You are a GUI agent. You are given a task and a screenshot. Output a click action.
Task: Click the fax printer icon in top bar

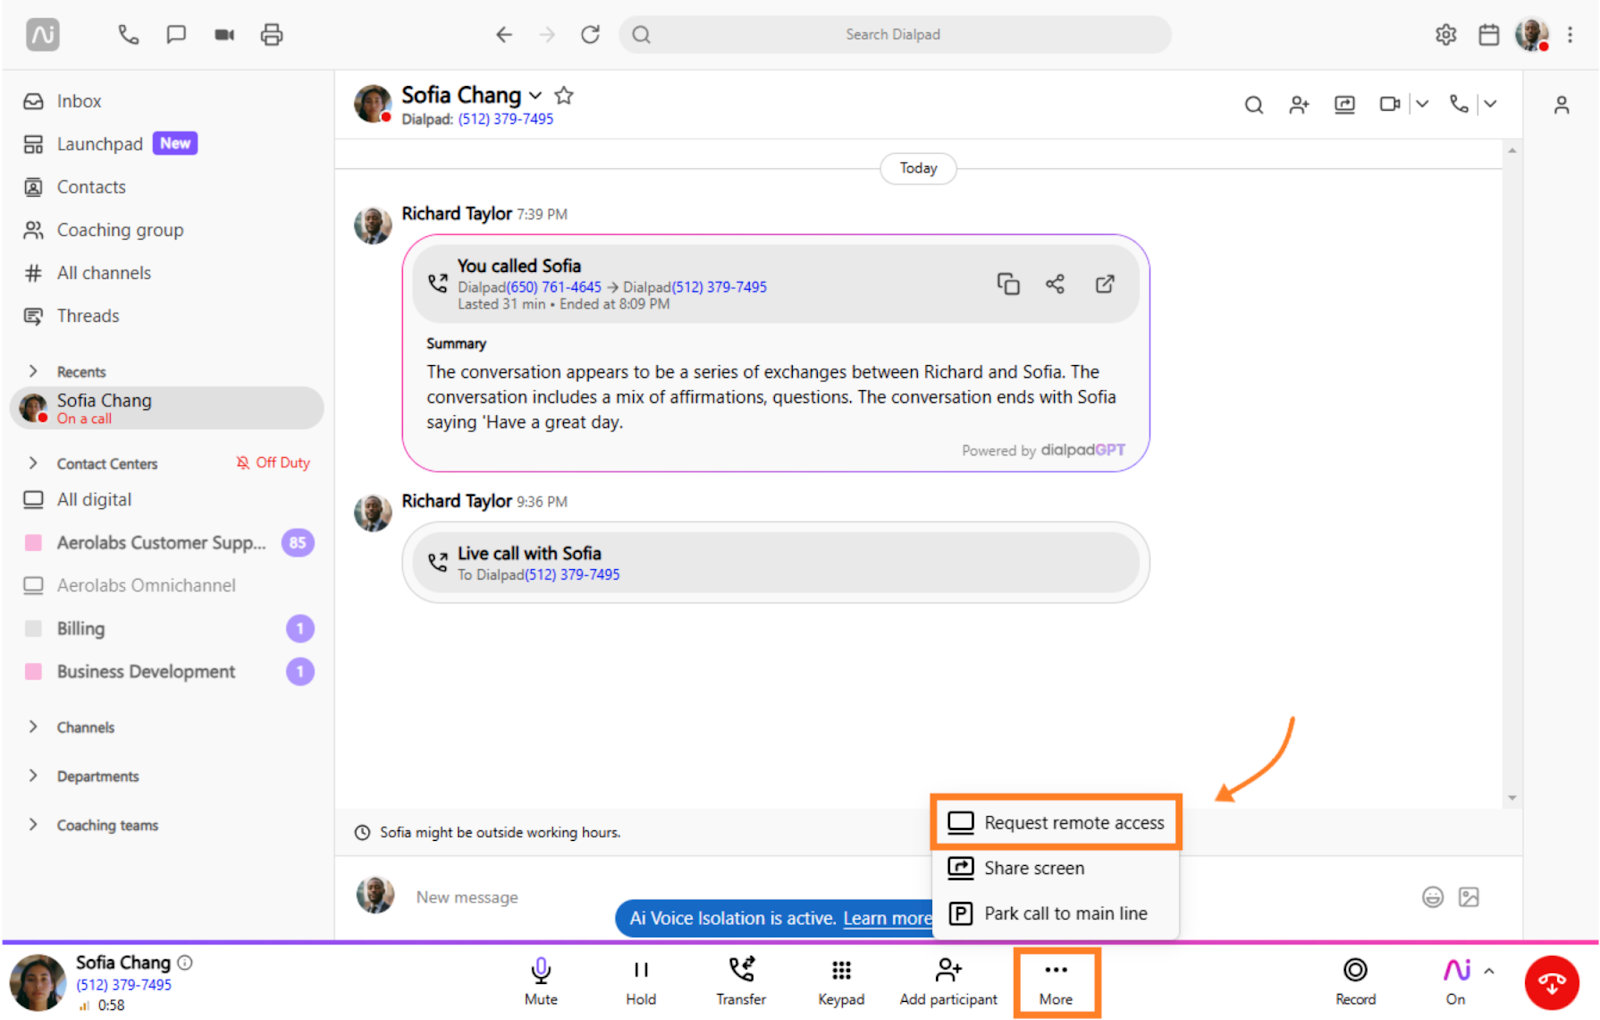coord(272,35)
